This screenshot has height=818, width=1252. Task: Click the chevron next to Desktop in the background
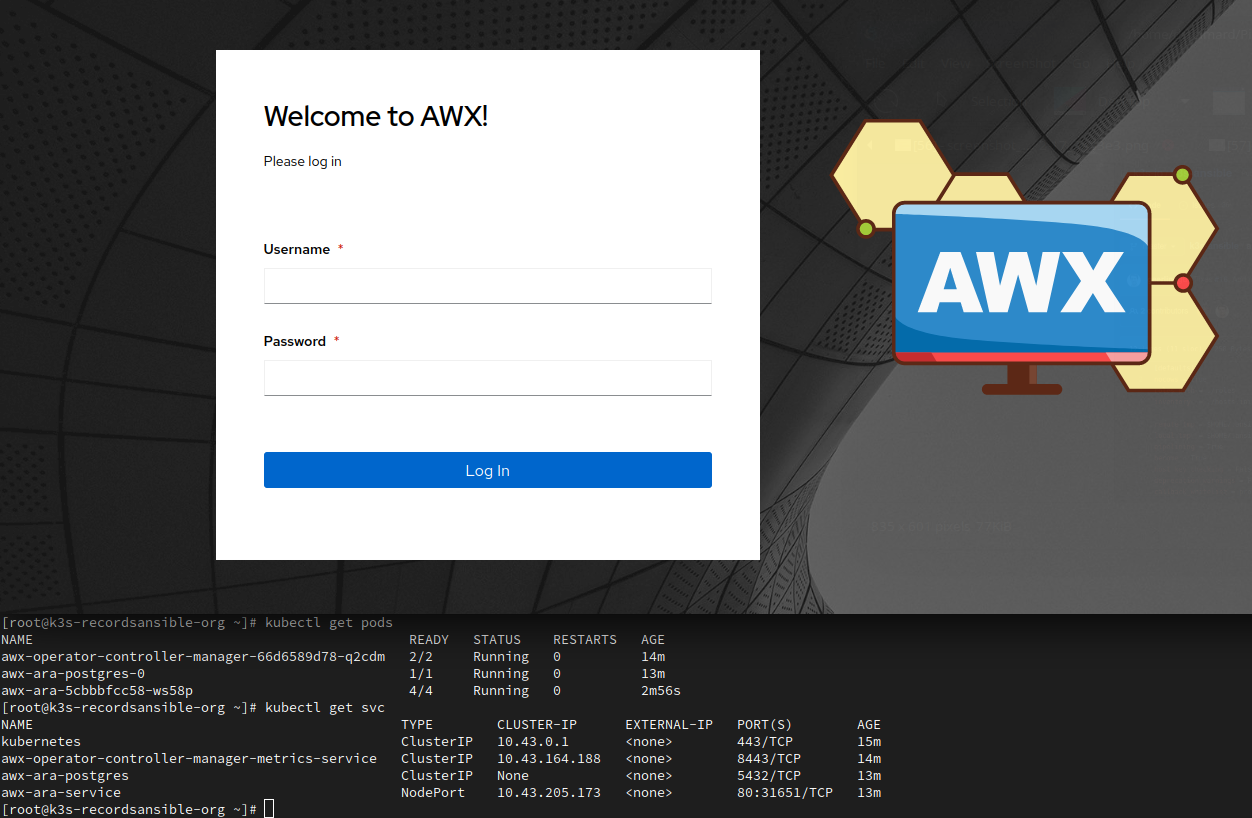(1184, 101)
